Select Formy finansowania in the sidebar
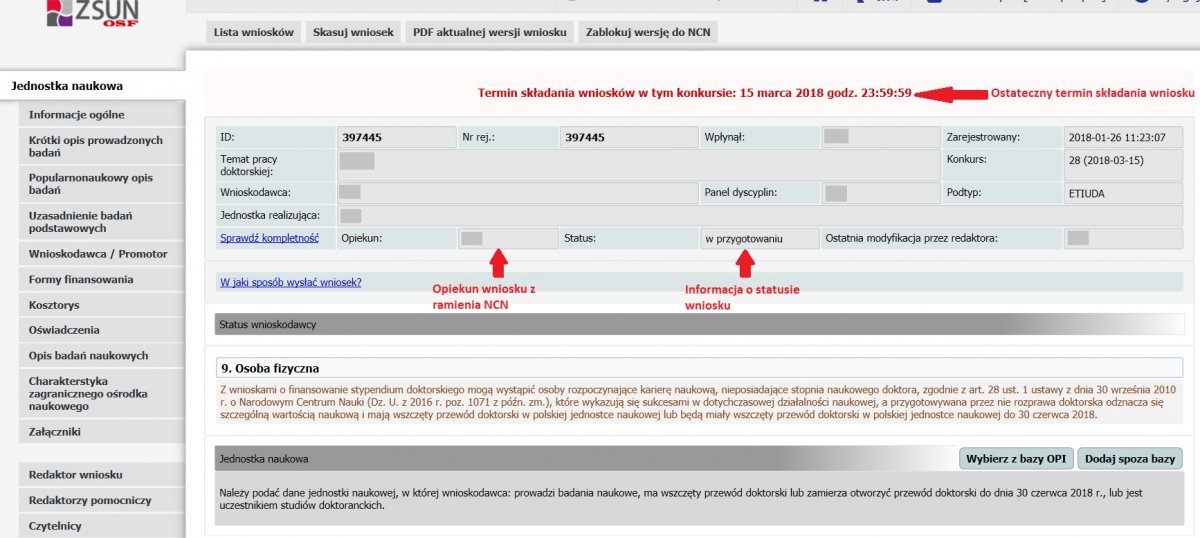 81,280
